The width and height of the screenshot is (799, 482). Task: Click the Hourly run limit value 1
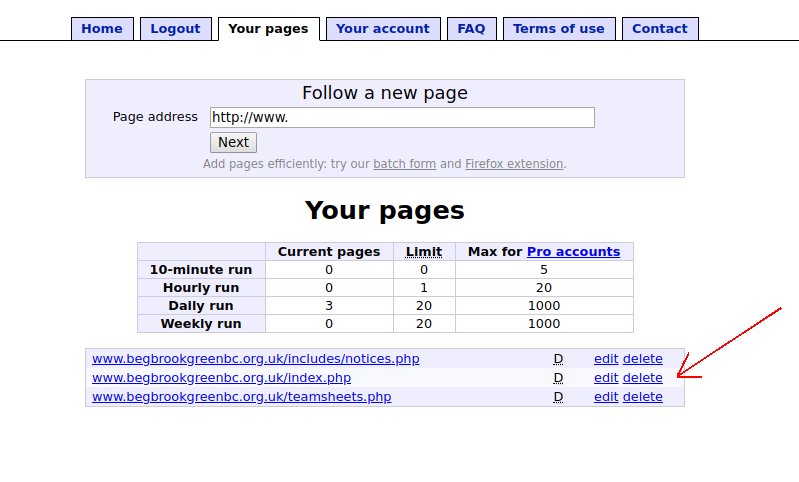(424, 288)
